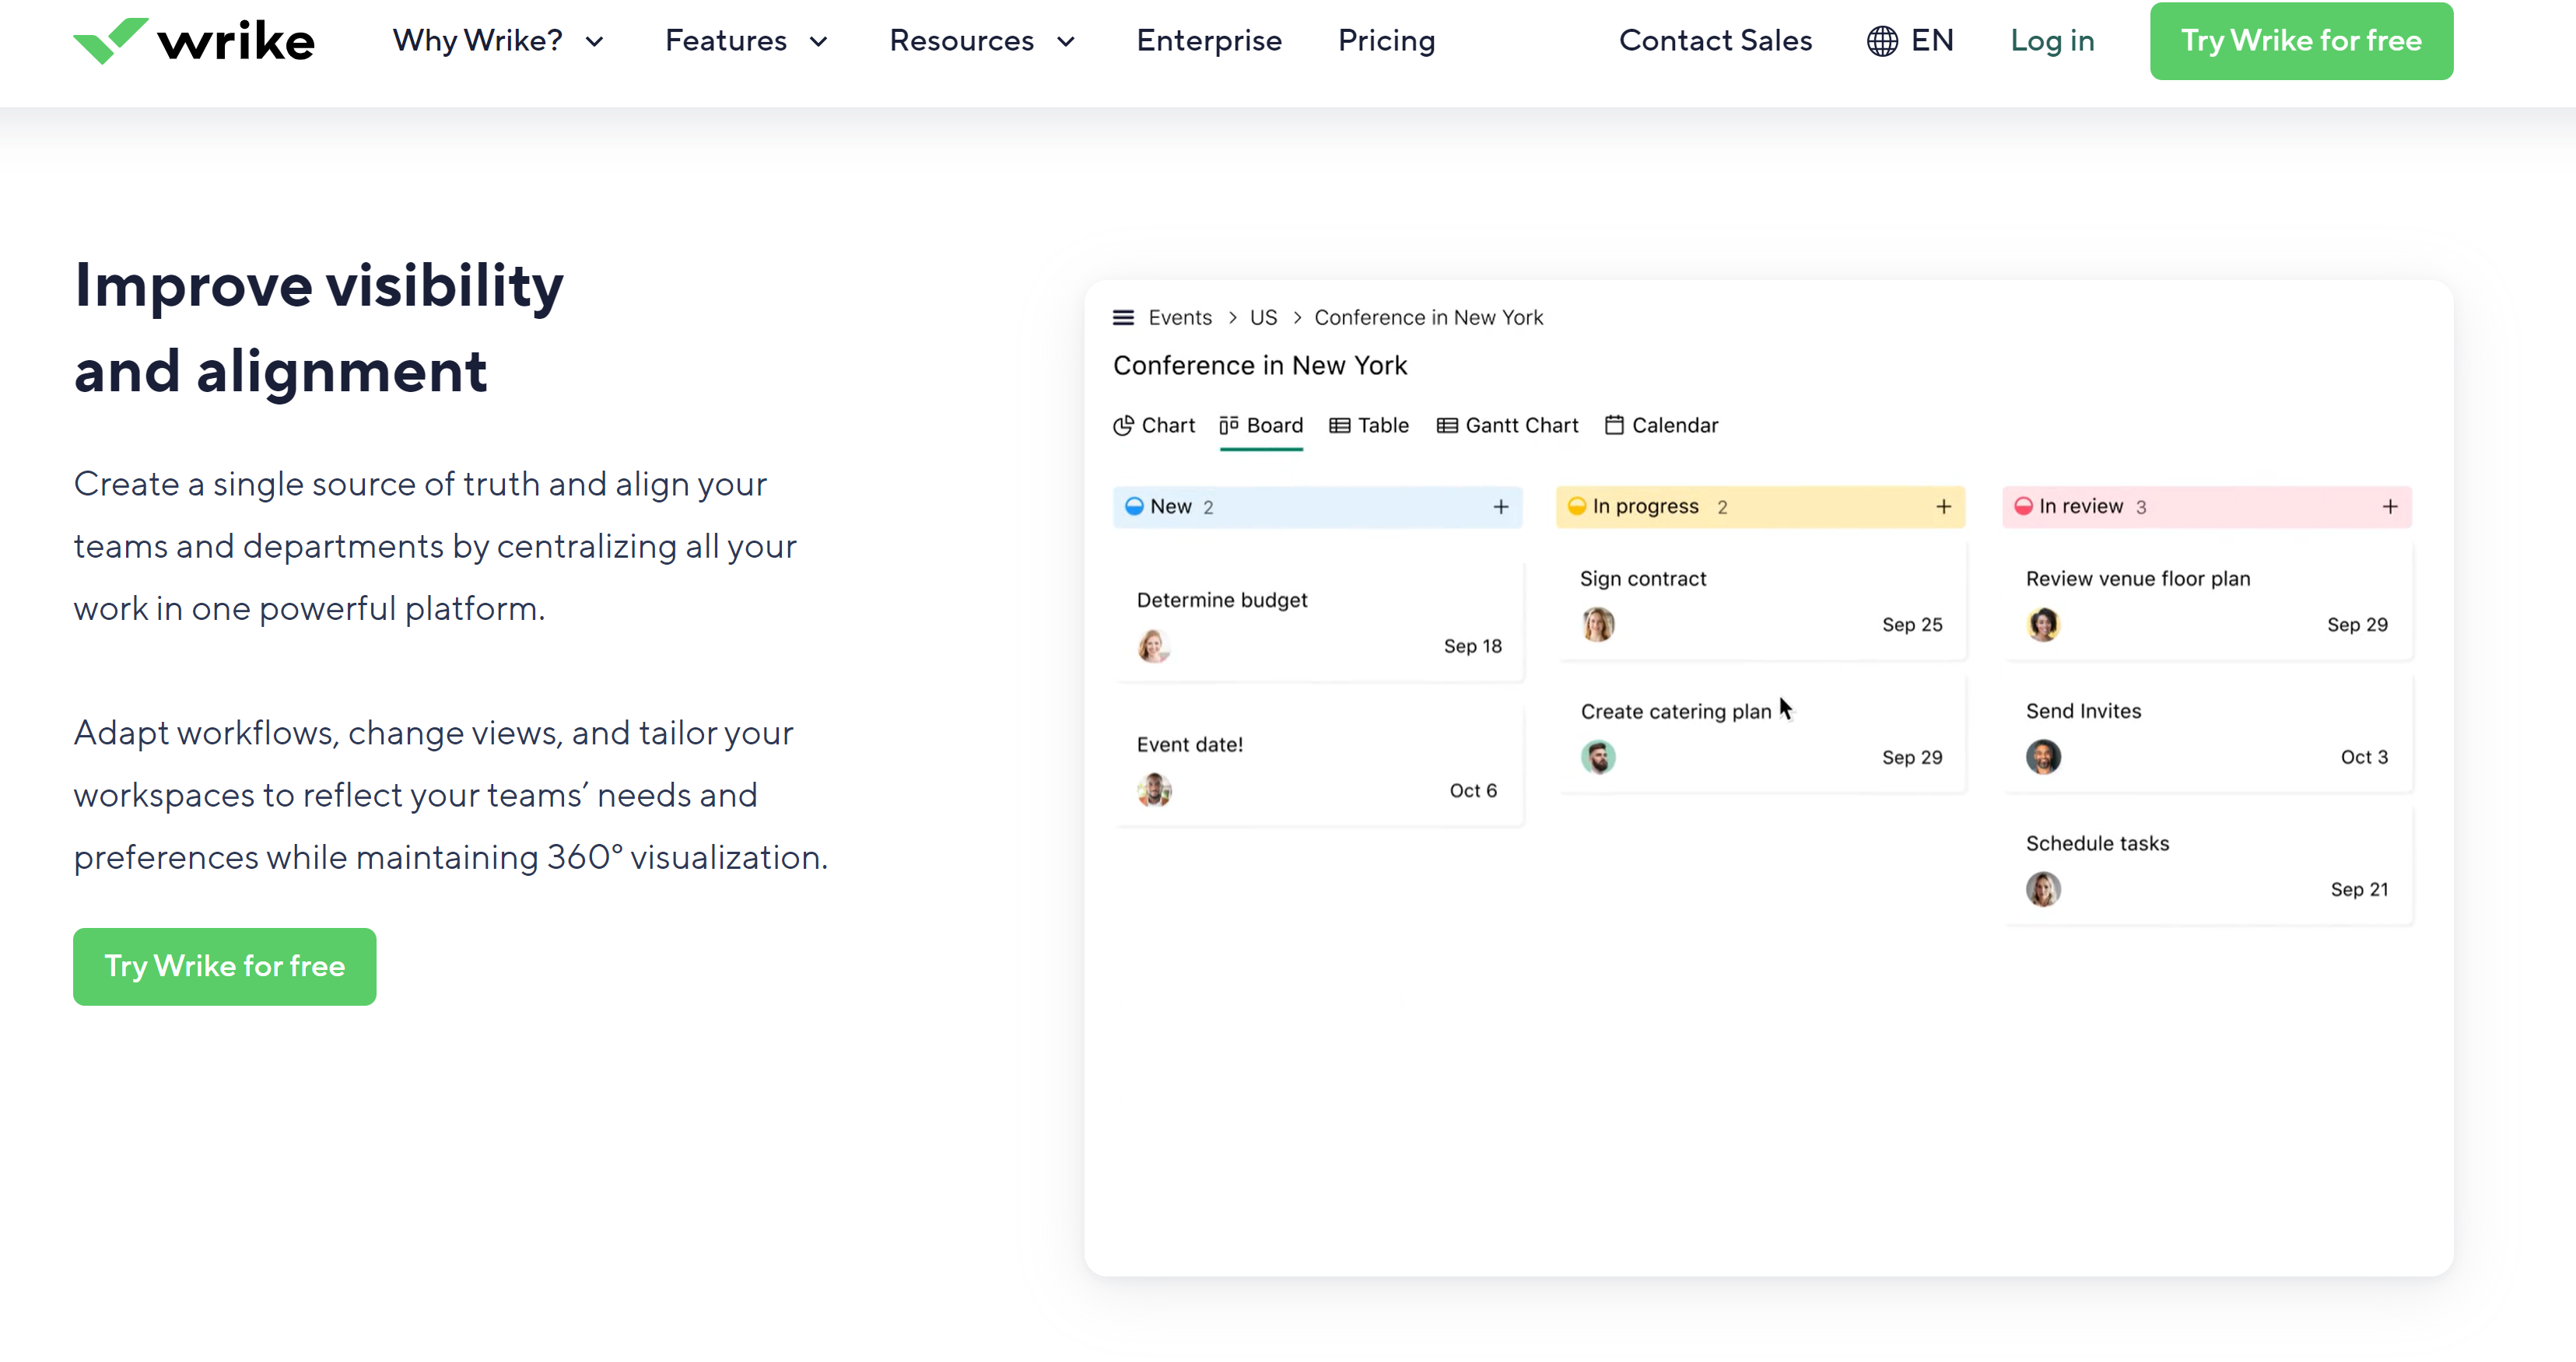
Task: Open the Features menu
Action: [747, 41]
